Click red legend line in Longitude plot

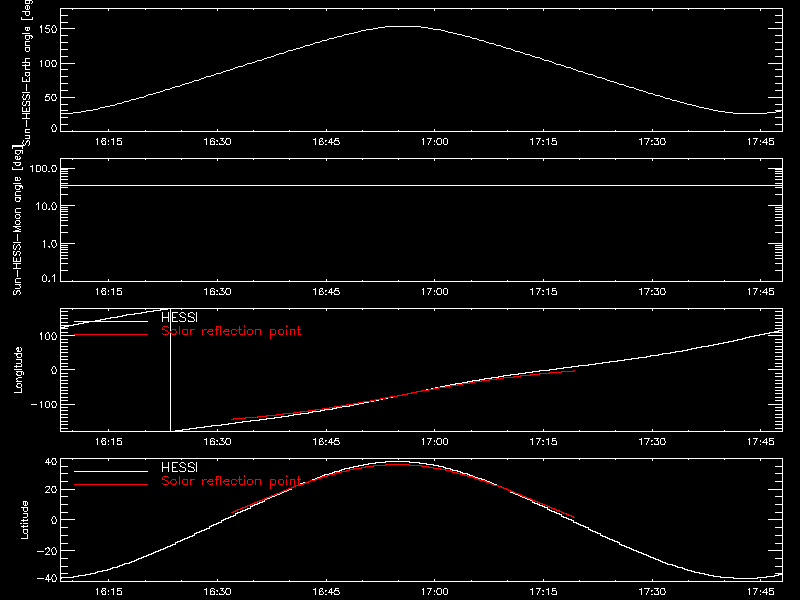[x=111, y=335]
